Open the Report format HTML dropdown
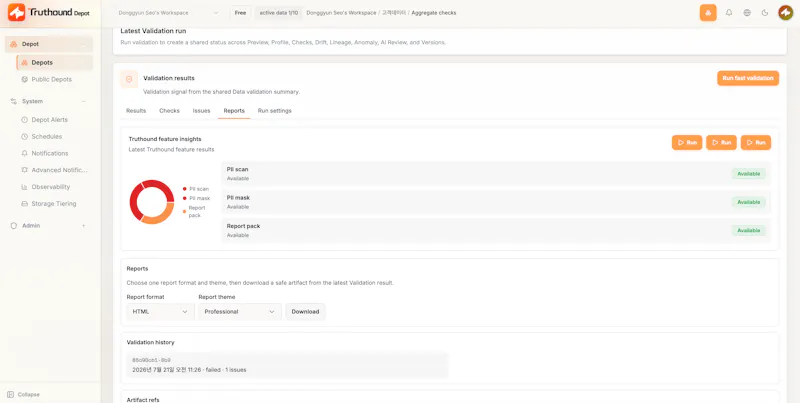The height and width of the screenshot is (403, 800). point(160,312)
